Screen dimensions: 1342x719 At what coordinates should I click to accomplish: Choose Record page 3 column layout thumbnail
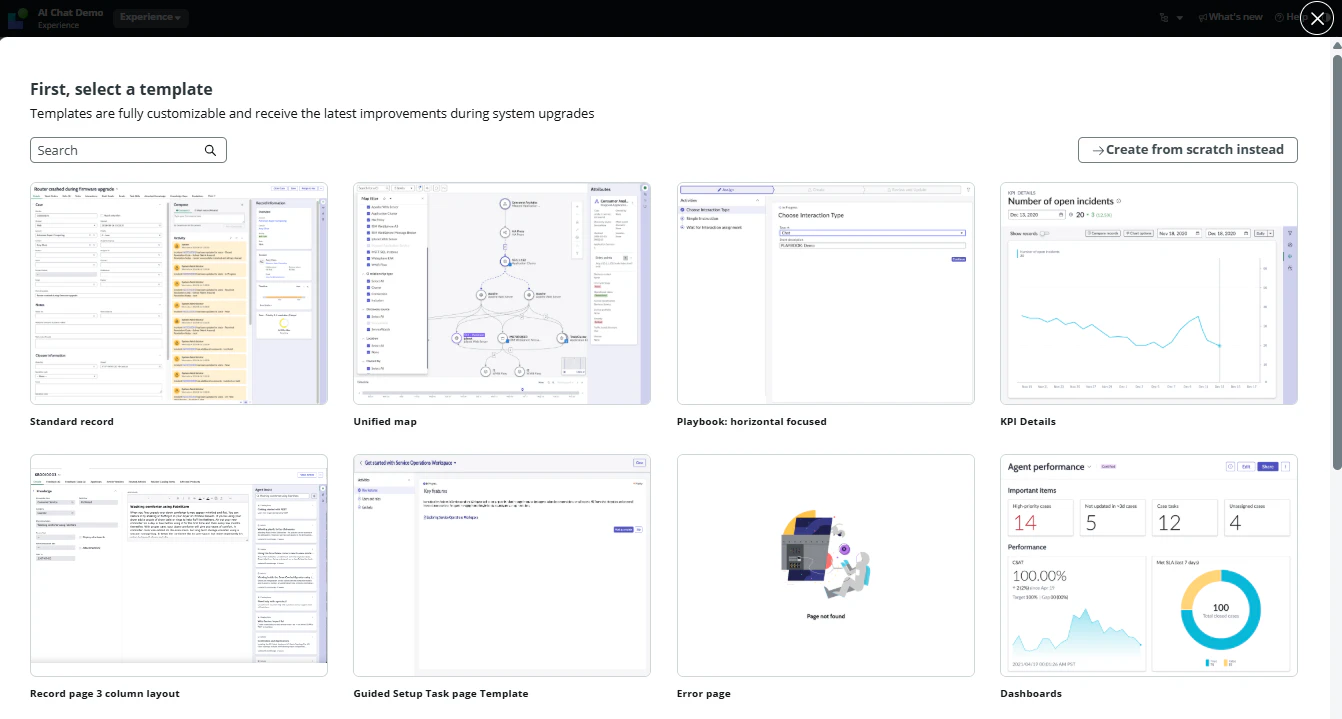[x=179, y=565]
